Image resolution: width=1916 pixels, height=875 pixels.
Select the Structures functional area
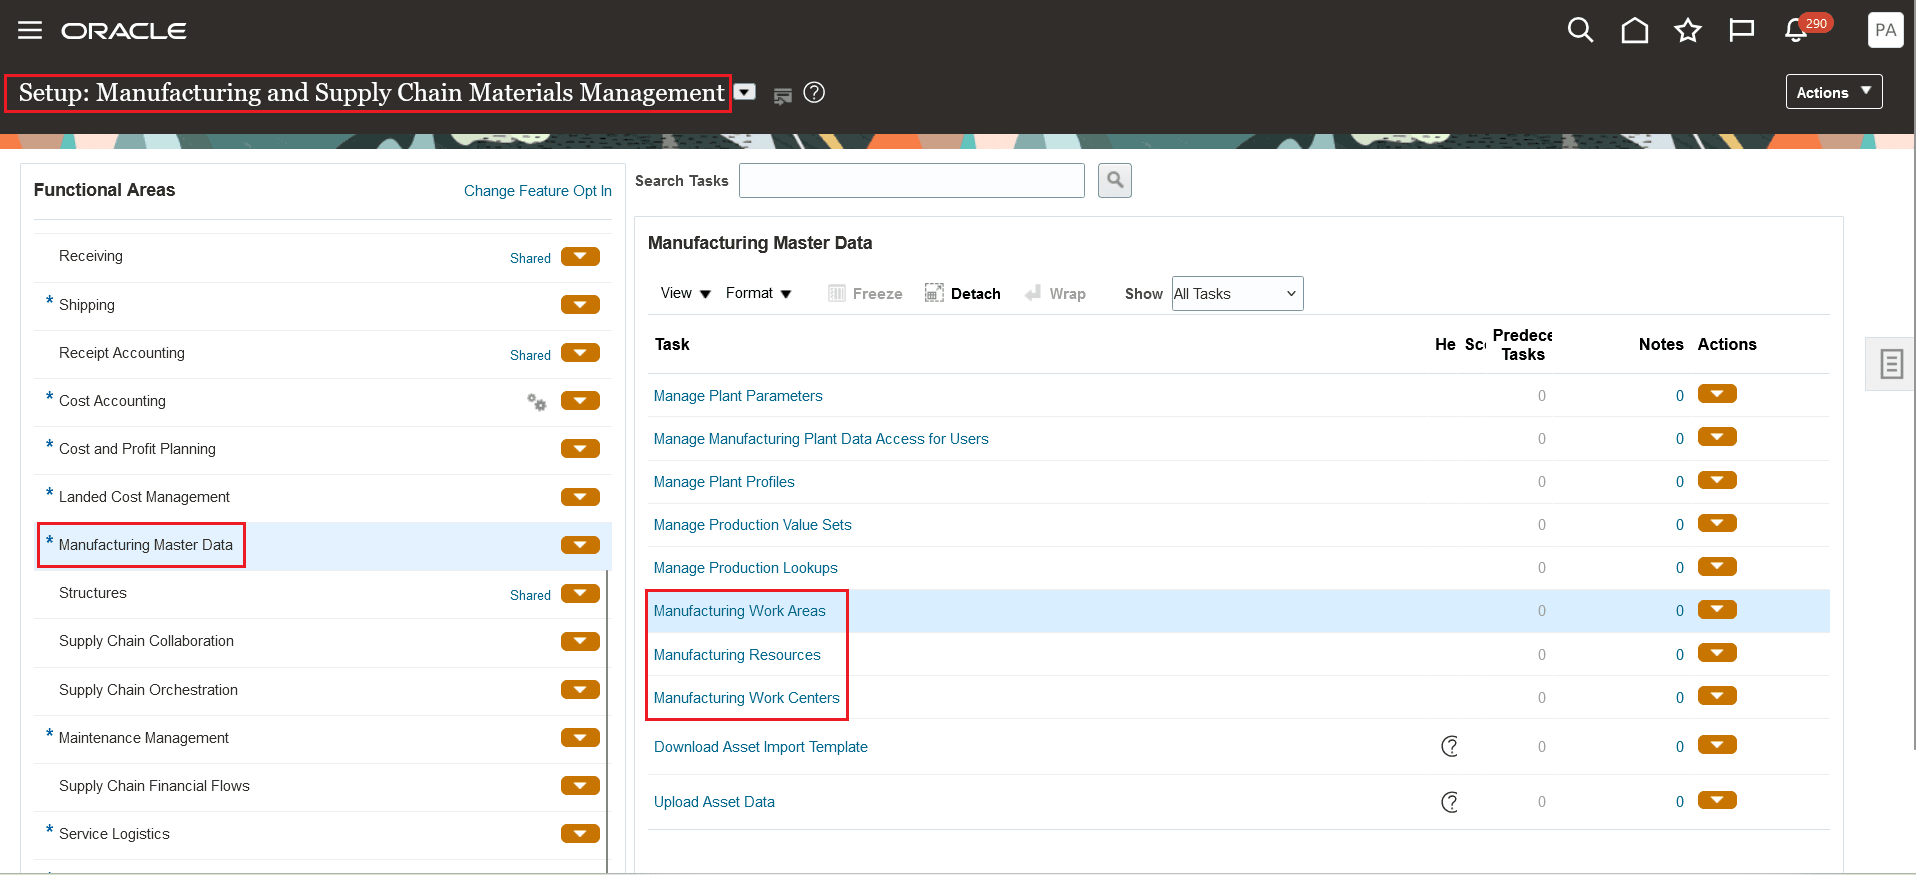point(93,593)
